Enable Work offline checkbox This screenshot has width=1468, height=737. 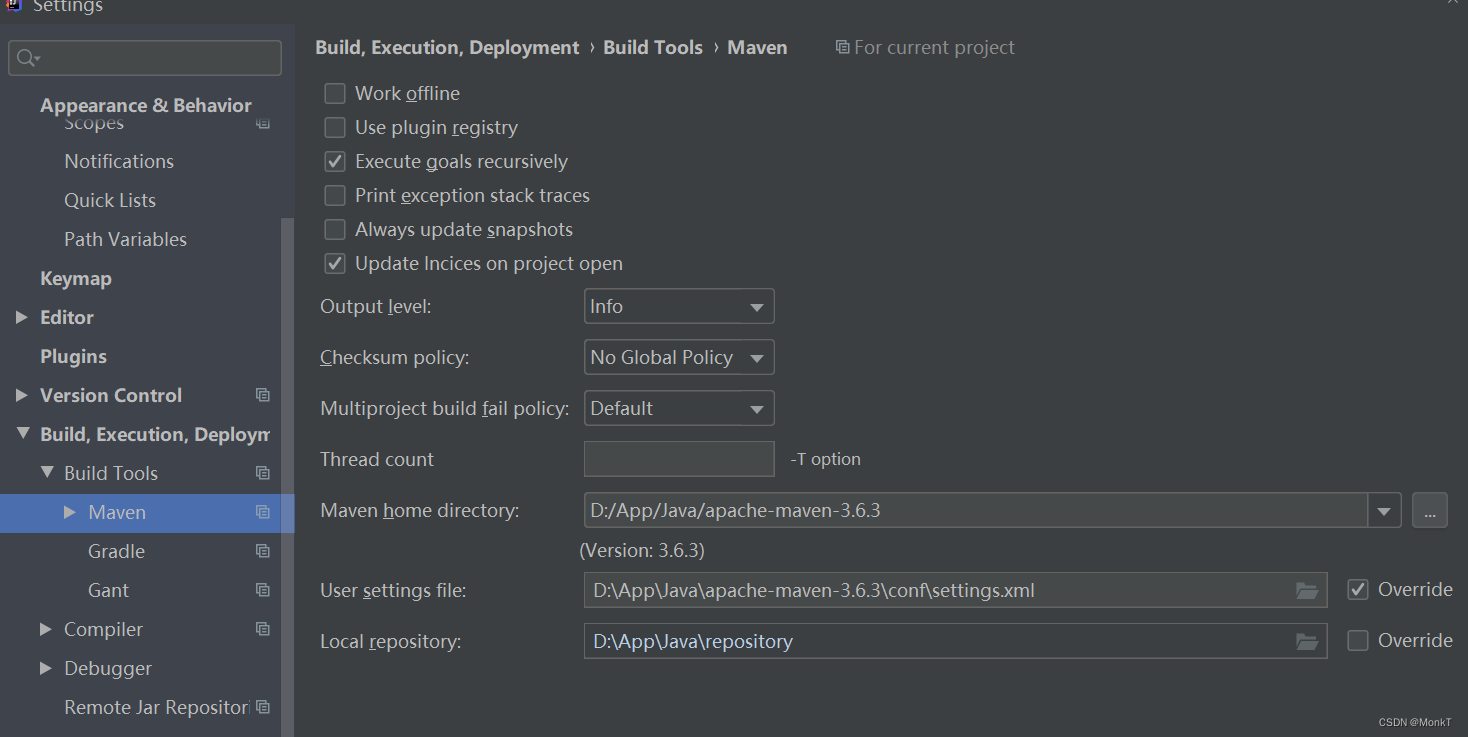(x=335, y=94)
